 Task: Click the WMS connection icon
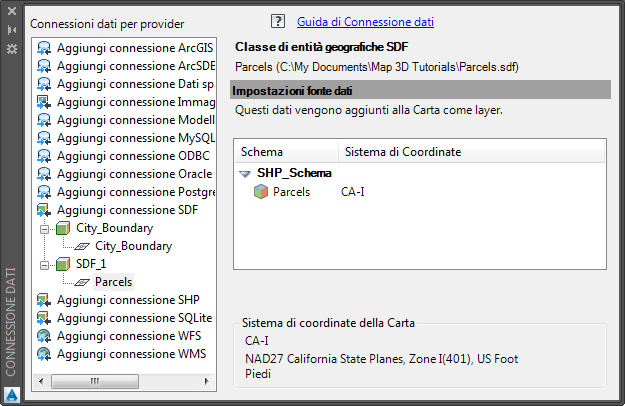click(43, 354)
